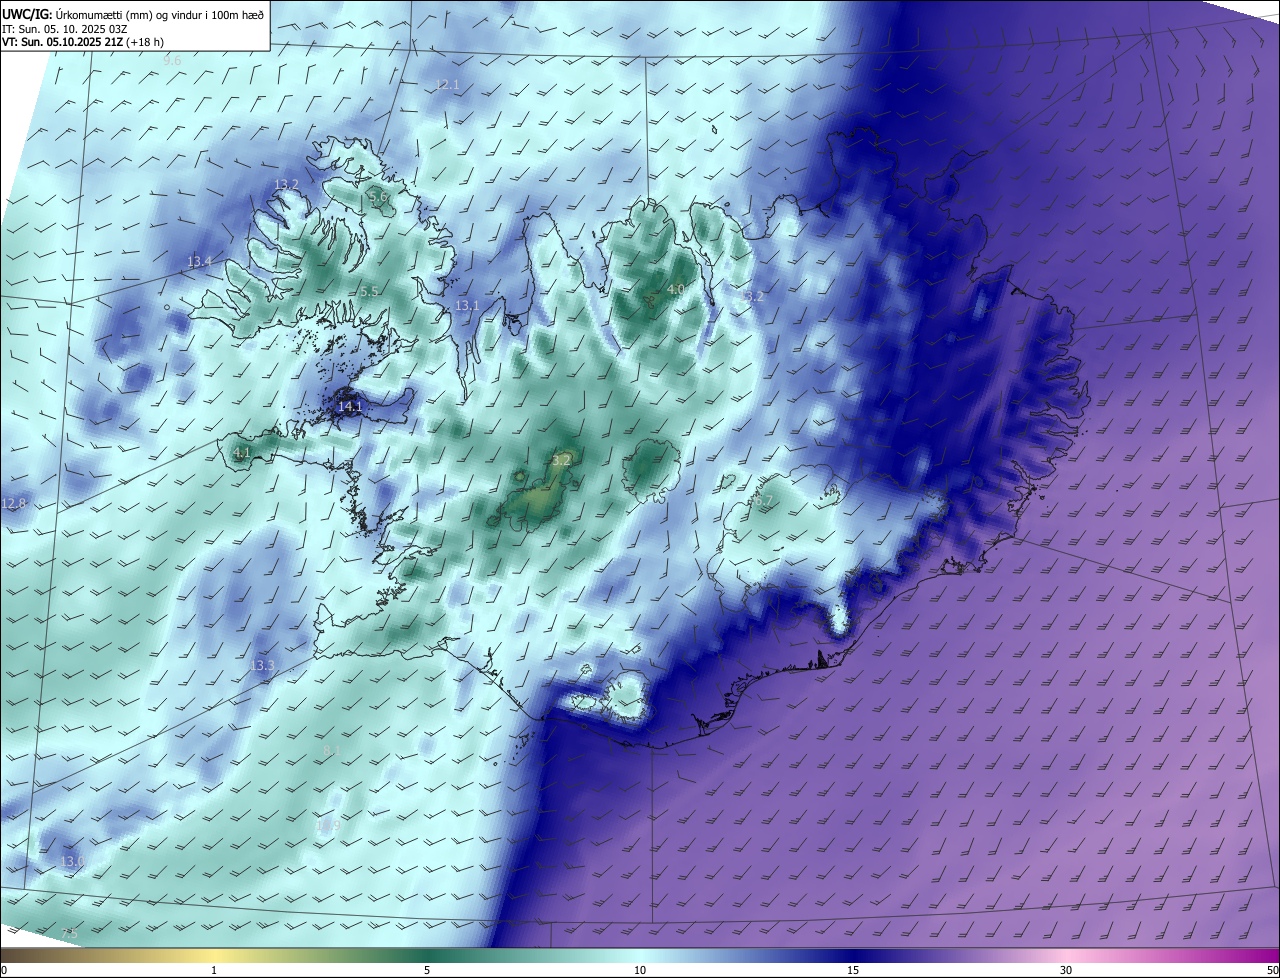Click the 10 tick on color scale

pyautogui.click(x=640, y=970)
